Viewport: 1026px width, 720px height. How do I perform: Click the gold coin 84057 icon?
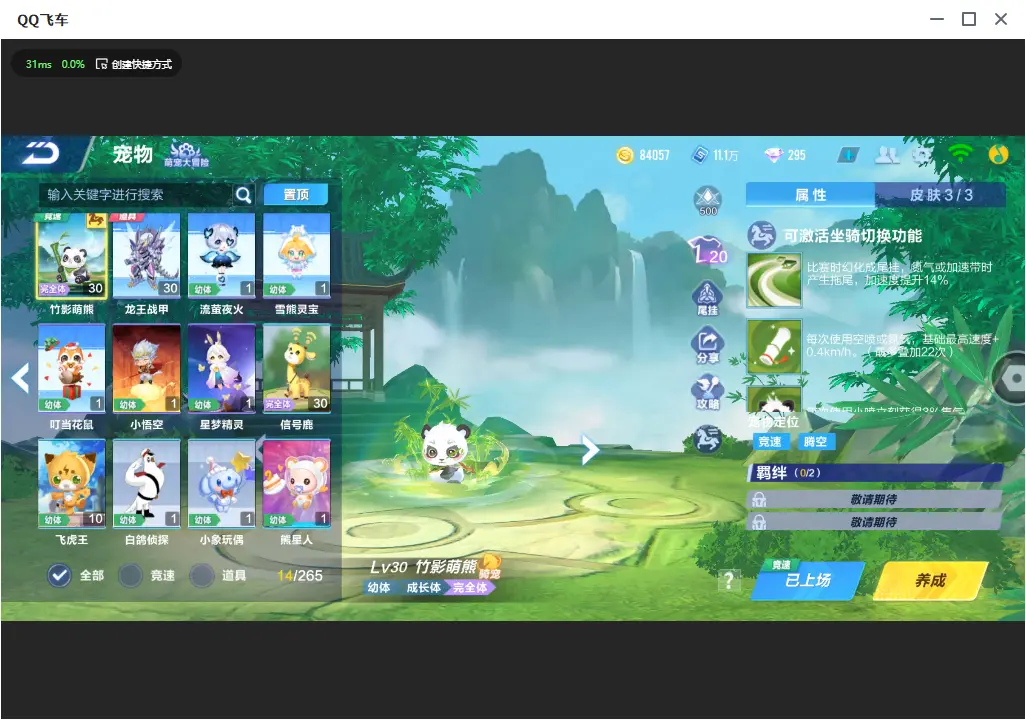click(x=625, y=155)
